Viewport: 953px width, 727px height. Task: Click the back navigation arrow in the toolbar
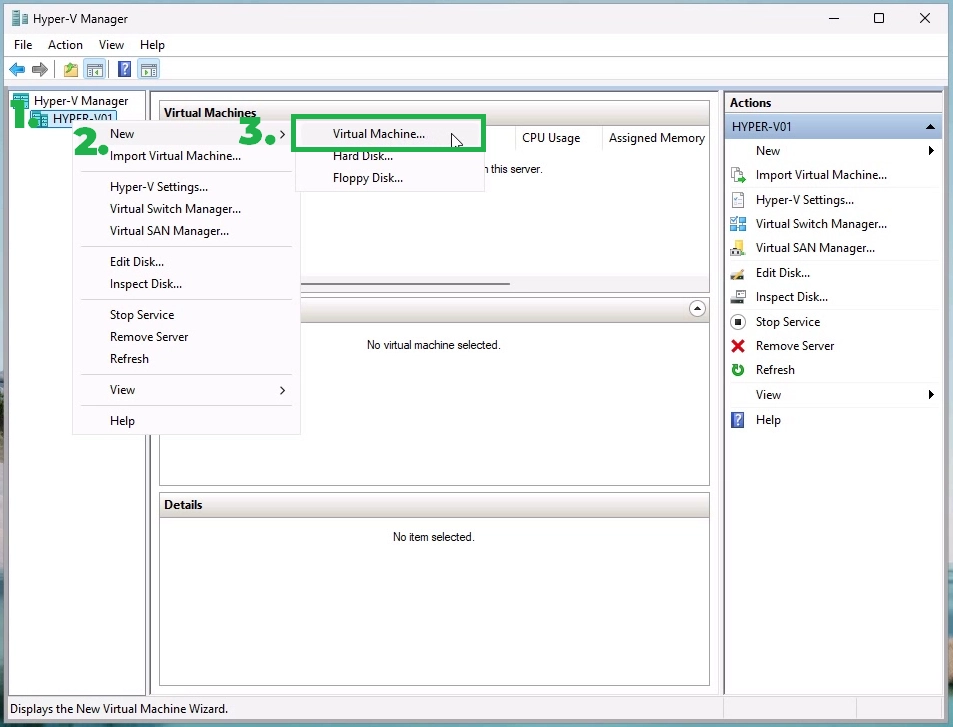pos(16,68)
